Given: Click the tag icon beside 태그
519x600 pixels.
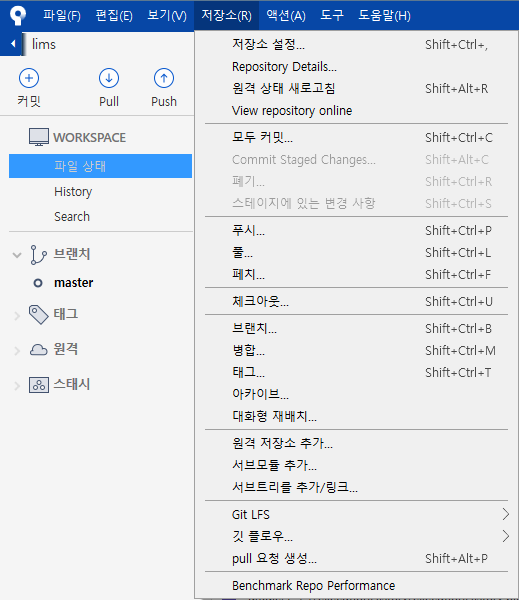Looking at the screenshot, I should click(39, 315).
